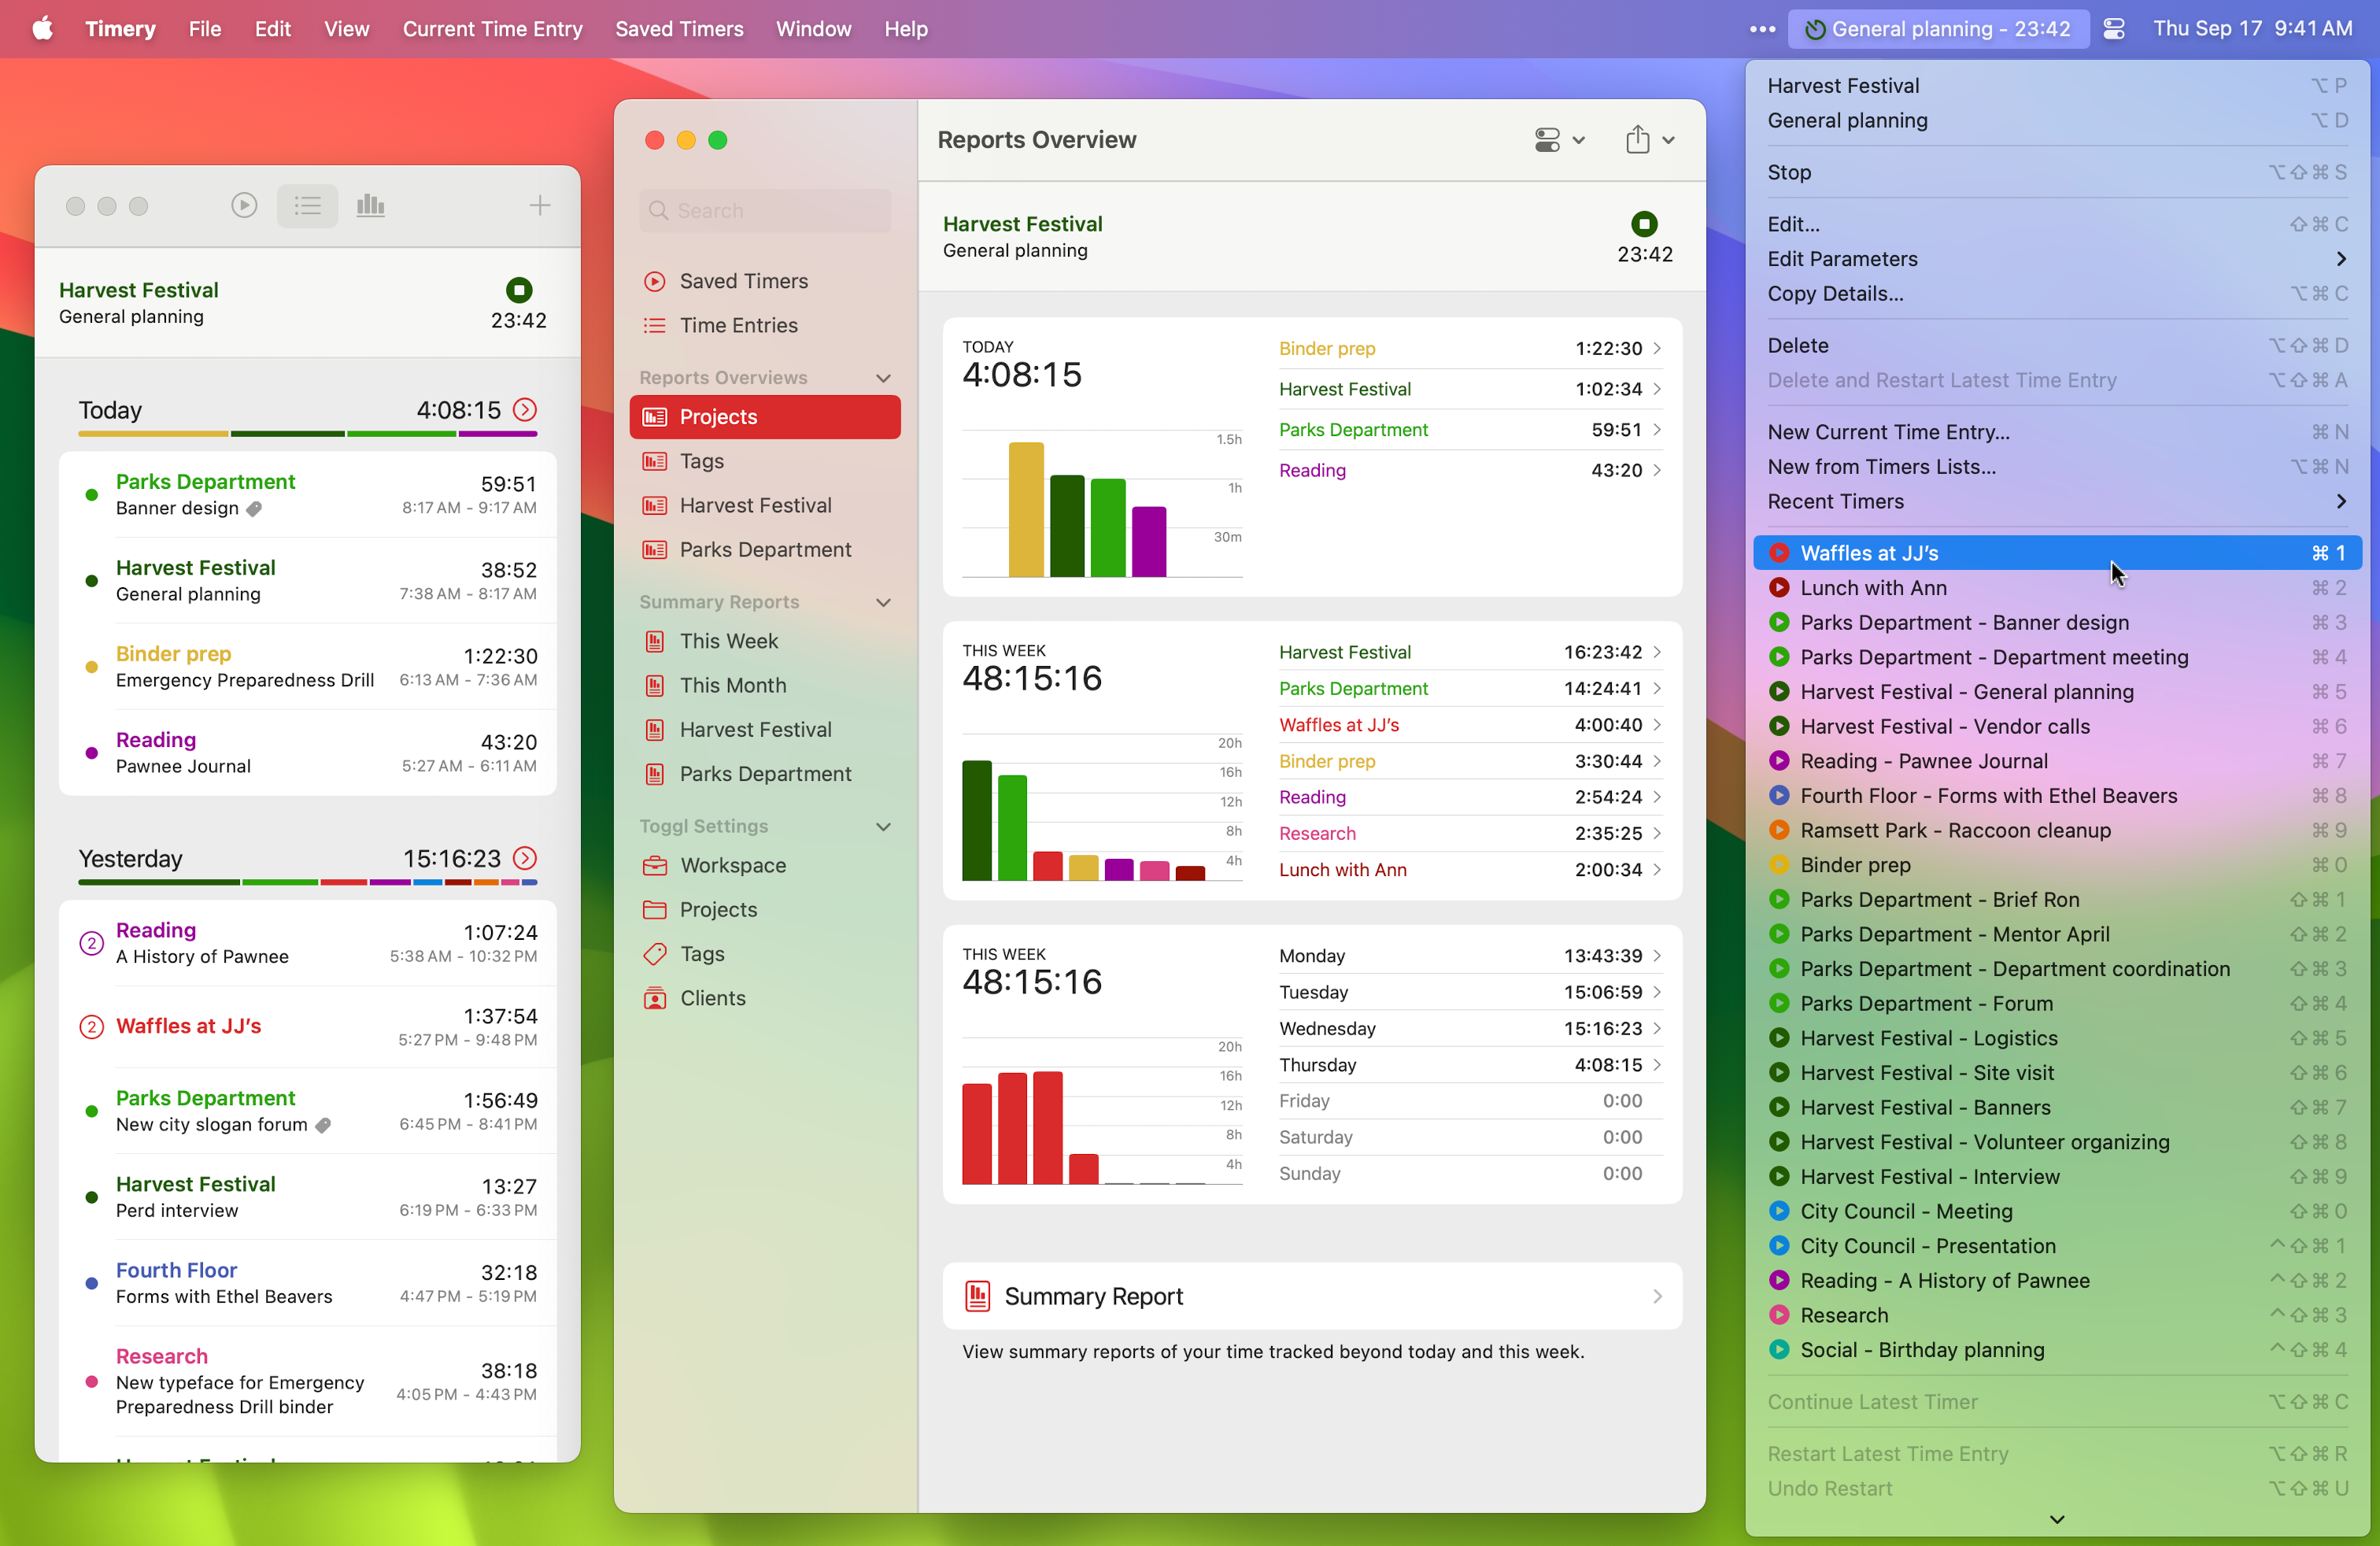Viewport: 2380px width, 1546px height.
Task: Click yellow Binder prep bar in Today chart
Action: pyautogui.click(x=1026, y=509)
